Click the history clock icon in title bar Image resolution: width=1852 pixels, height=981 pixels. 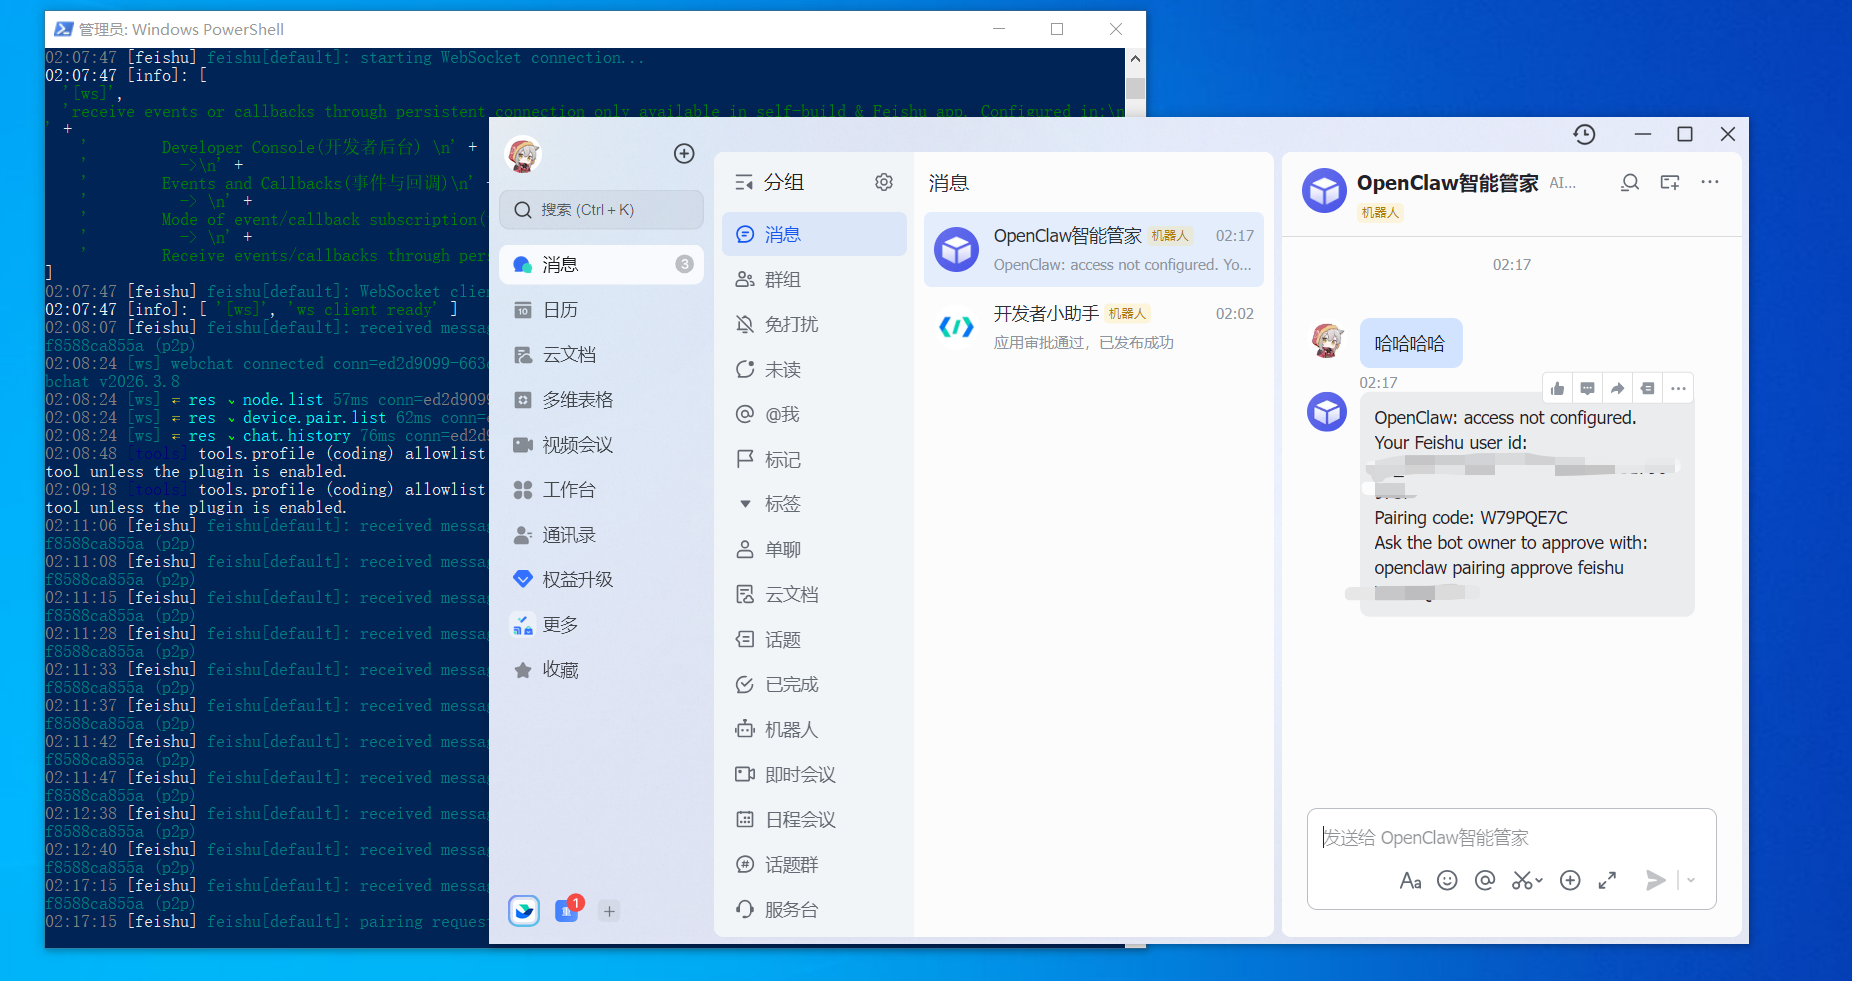(x=1584, y=134)
